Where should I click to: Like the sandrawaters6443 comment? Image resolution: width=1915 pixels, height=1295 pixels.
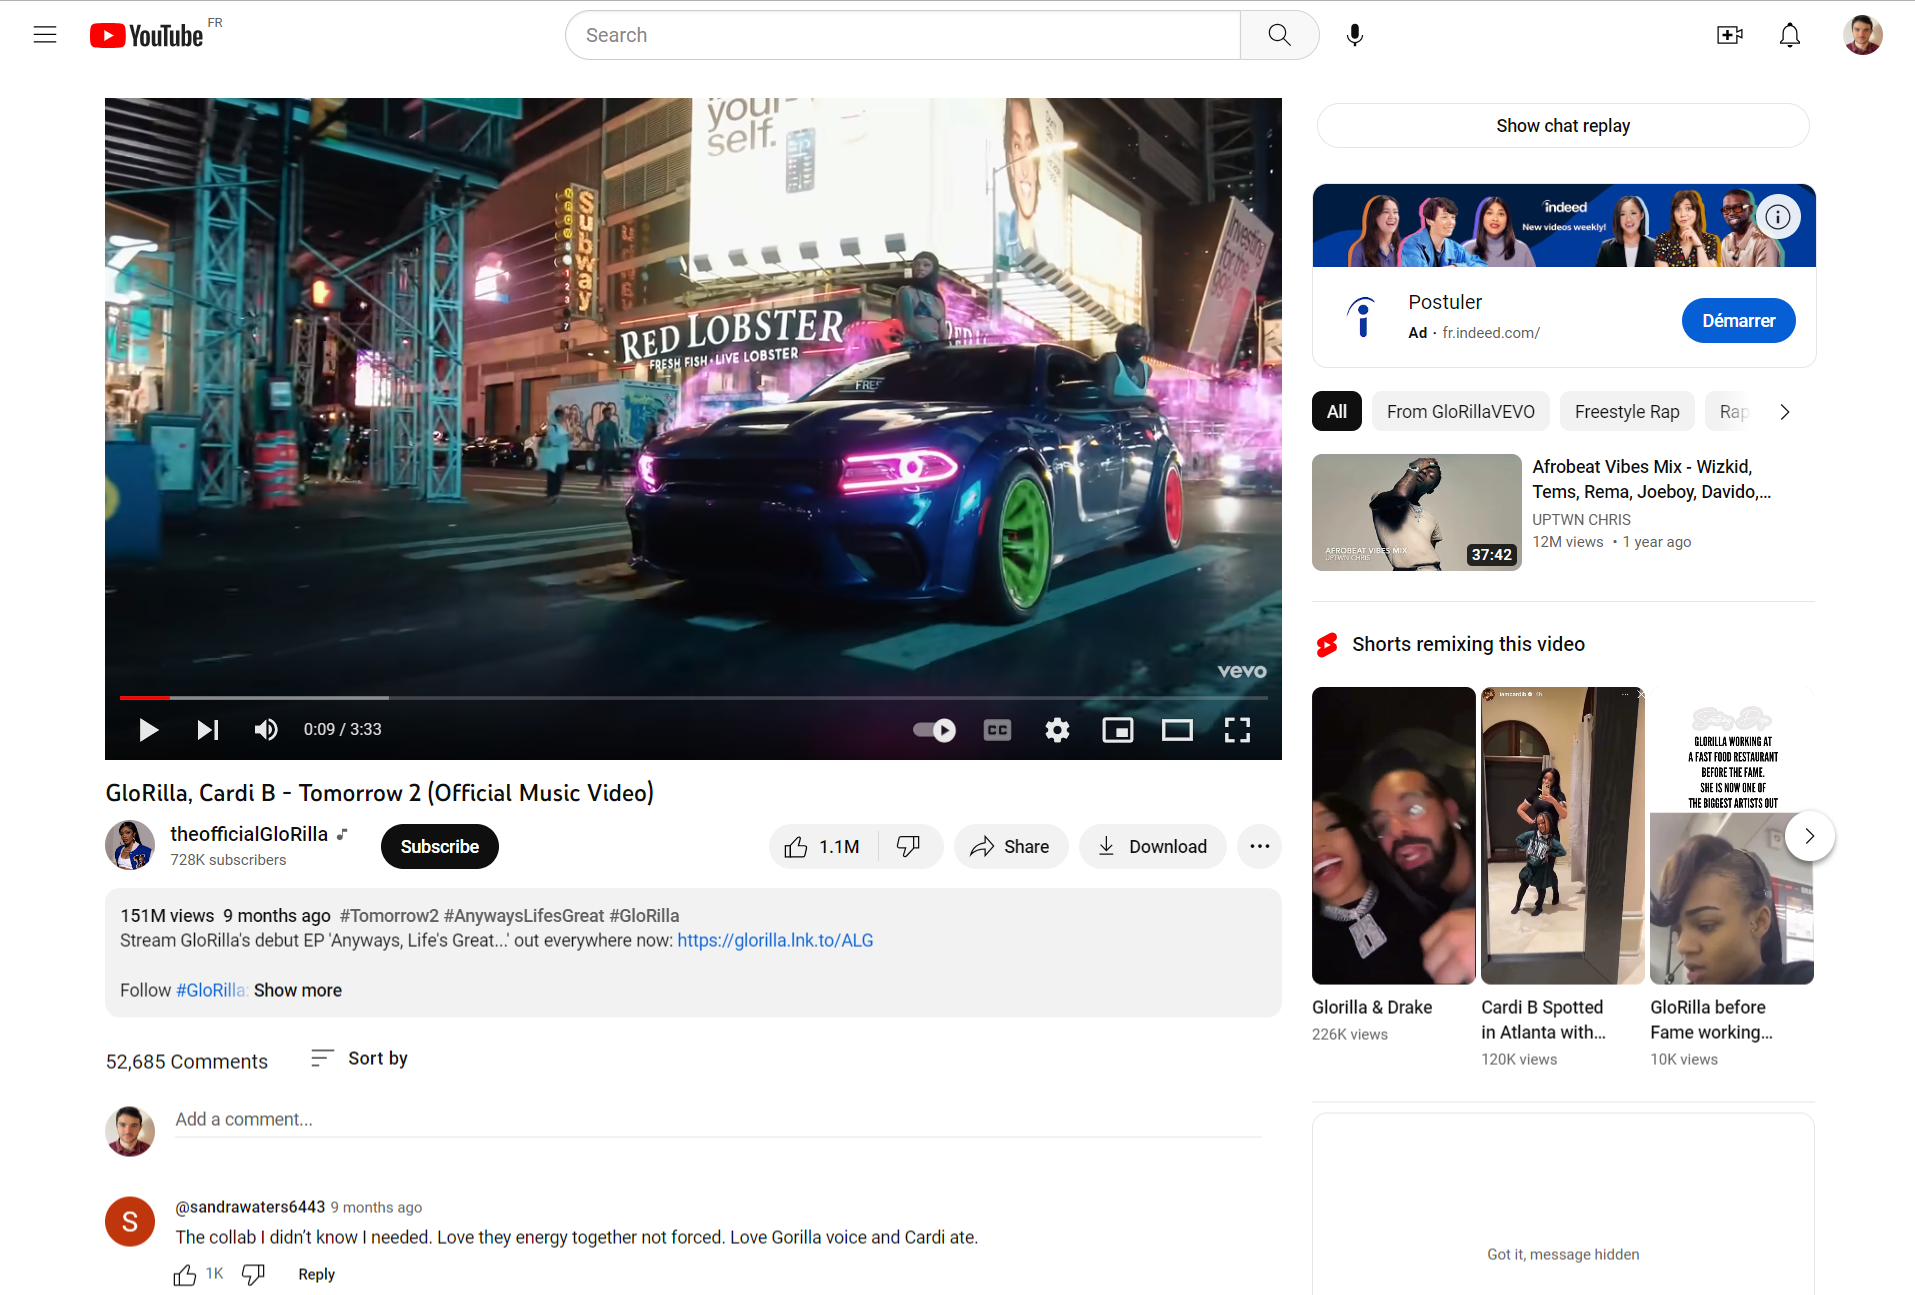coord(185,1275)
